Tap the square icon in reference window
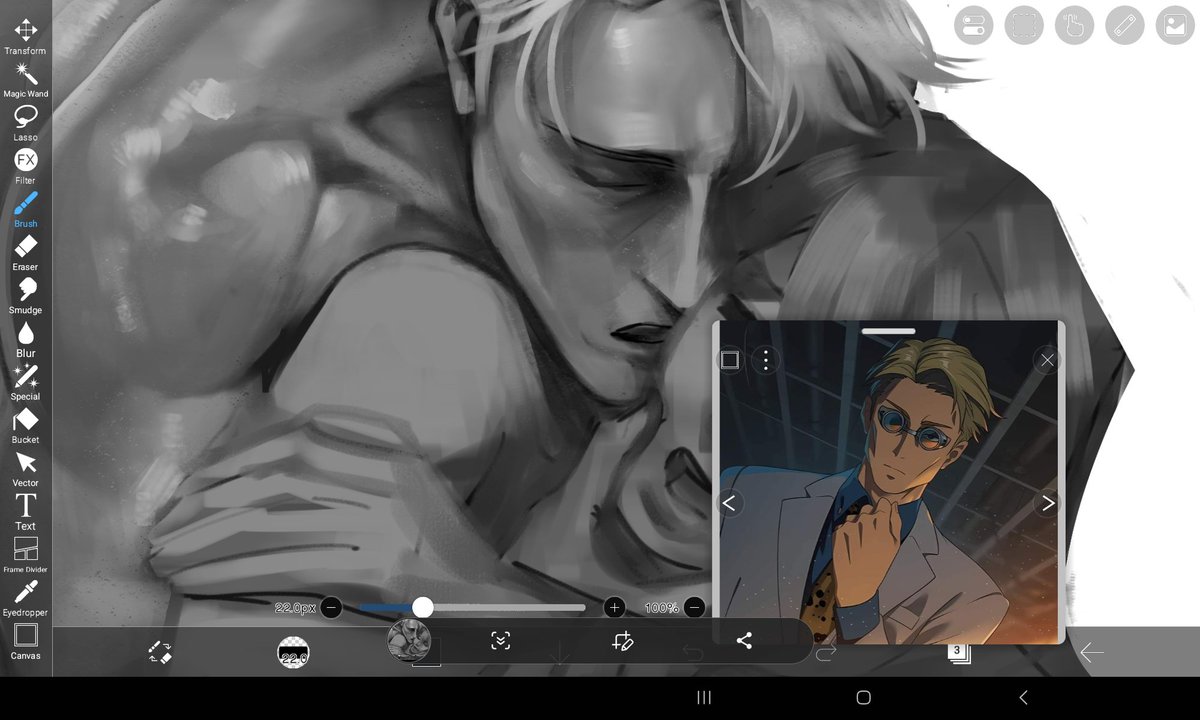 [730, 360]
